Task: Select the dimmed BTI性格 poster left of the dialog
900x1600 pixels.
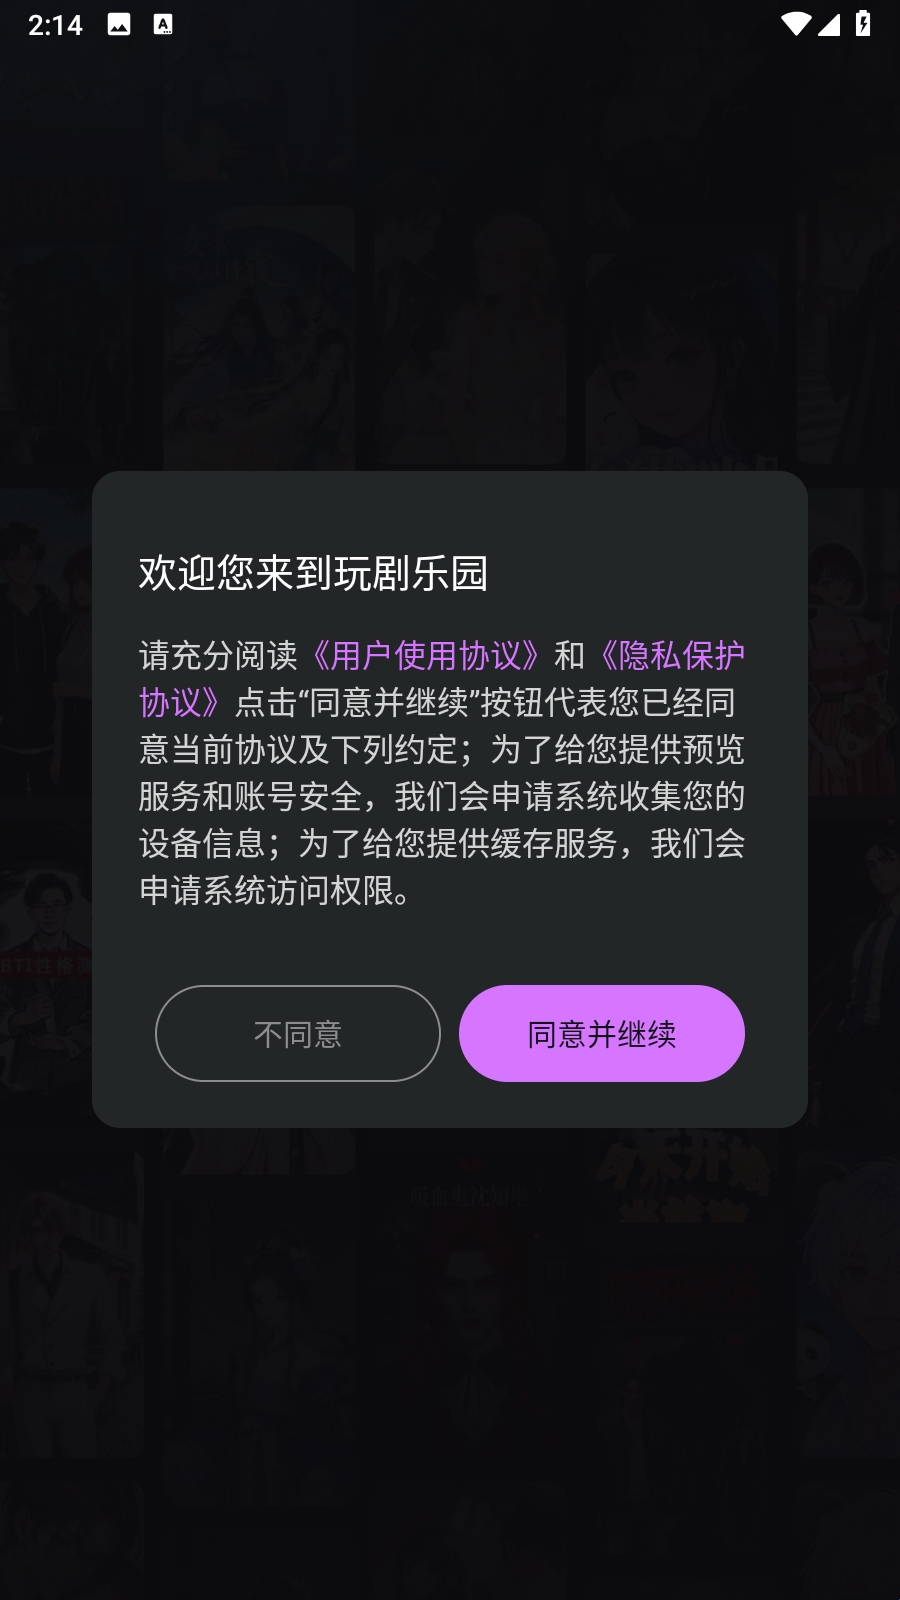Action: tap(45, 980)
